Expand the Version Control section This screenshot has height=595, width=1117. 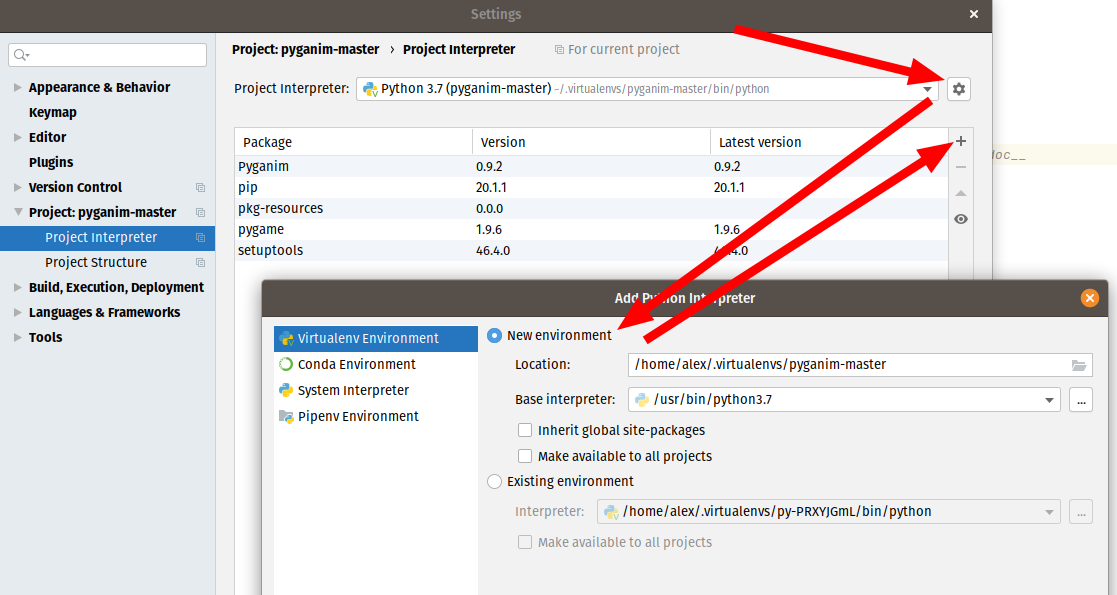[17, 187]
